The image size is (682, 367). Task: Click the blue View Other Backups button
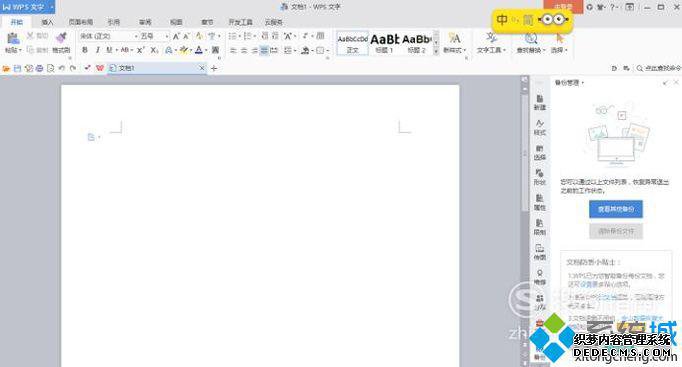click(x=616, y=209)
